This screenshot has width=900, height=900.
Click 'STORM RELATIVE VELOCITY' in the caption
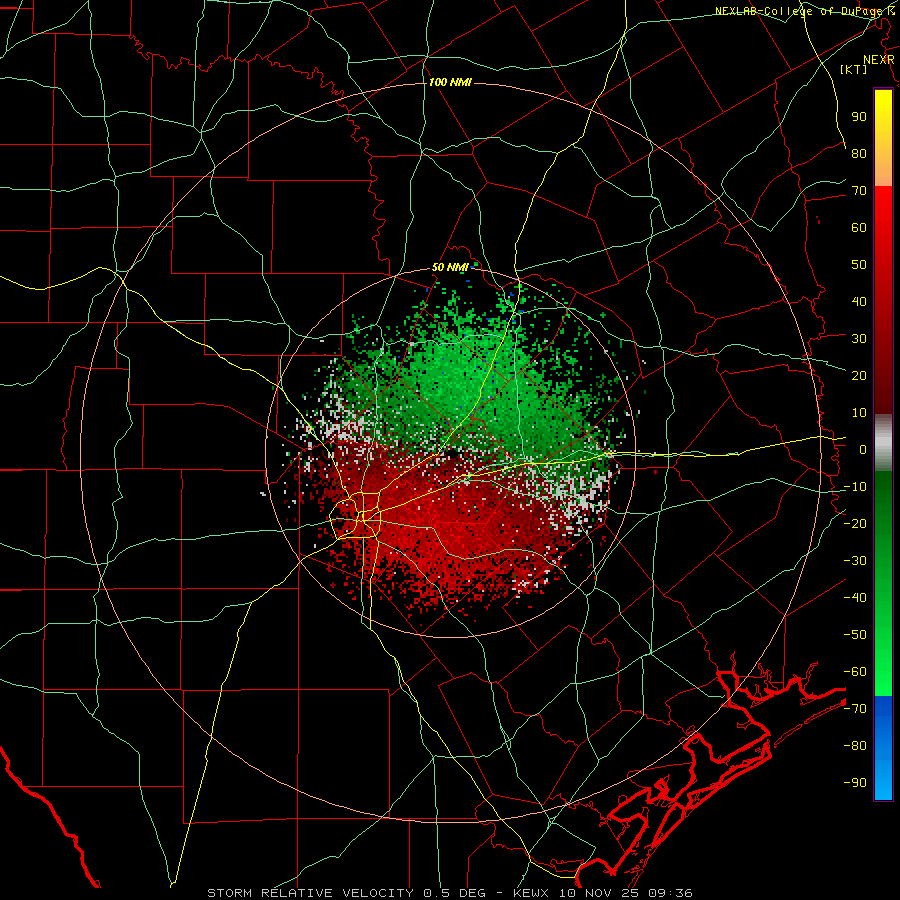coord(310,893)
